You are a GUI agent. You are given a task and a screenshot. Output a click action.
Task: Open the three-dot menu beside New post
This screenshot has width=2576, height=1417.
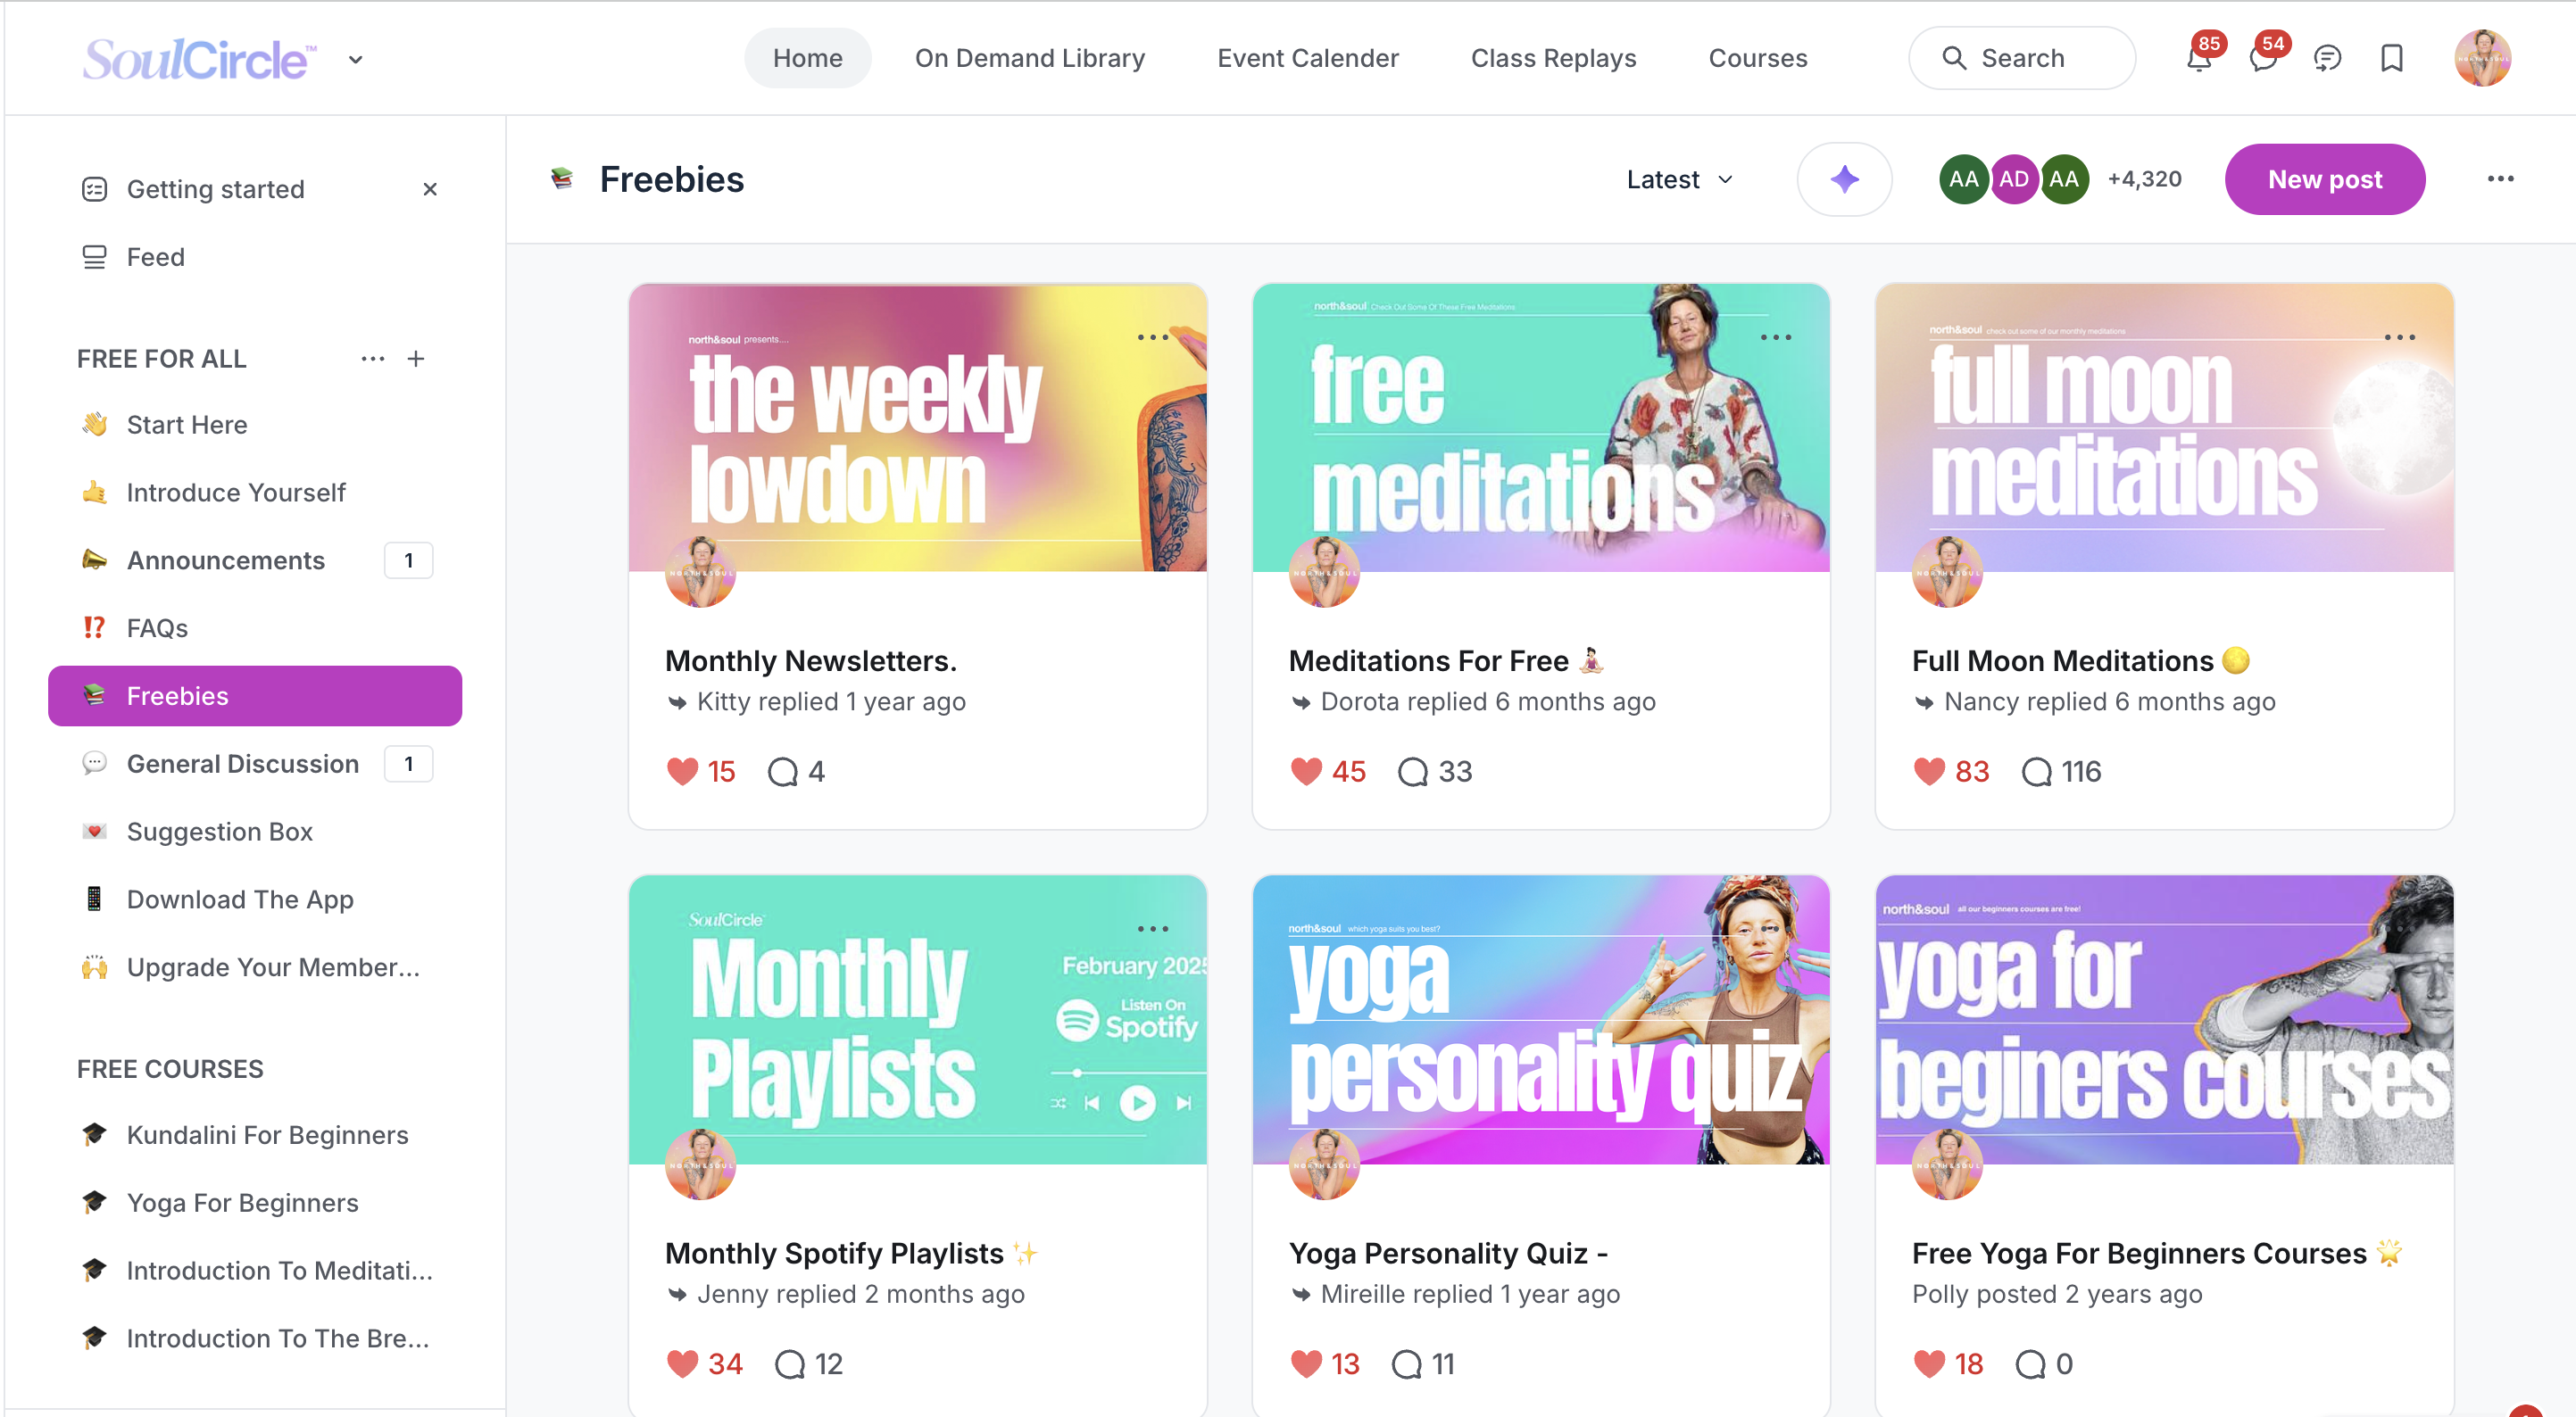(x=2501, y=178)
